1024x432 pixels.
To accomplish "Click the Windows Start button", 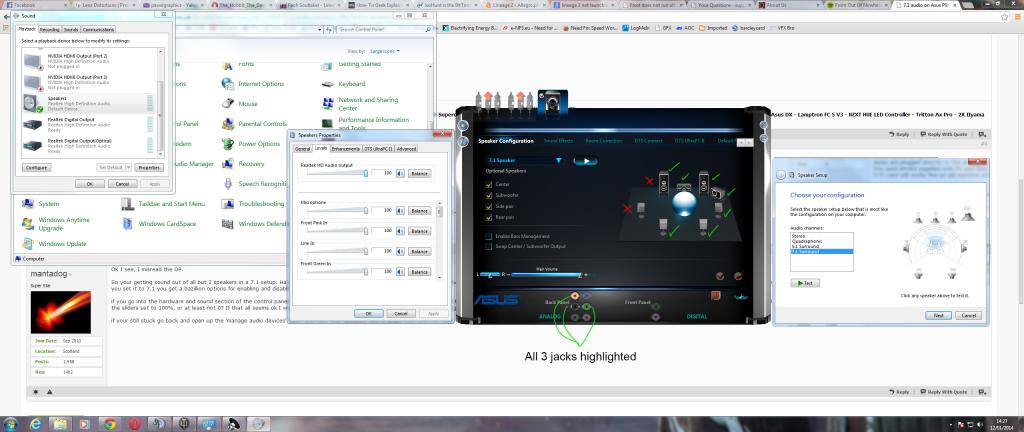I will [x=11, y=424].
